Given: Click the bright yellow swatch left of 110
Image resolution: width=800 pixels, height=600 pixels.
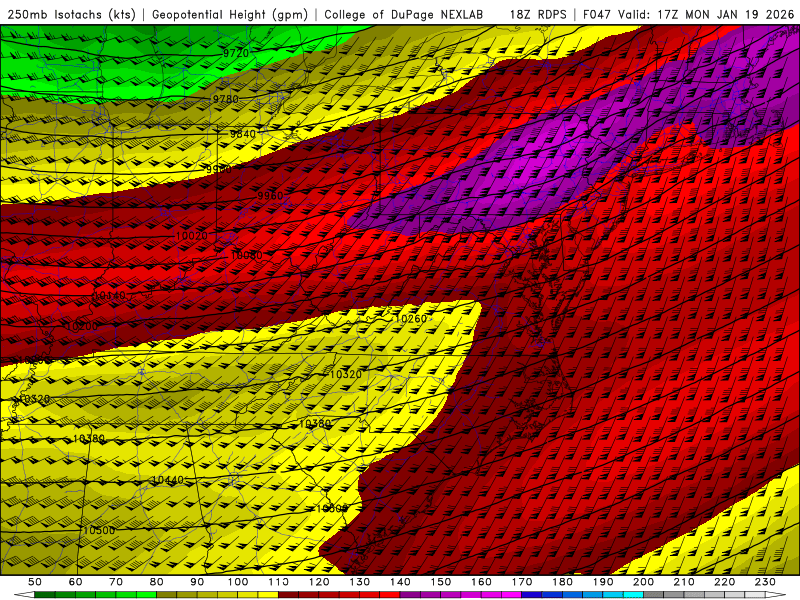Looking at the screenshot, I should (x=268, y=595).
